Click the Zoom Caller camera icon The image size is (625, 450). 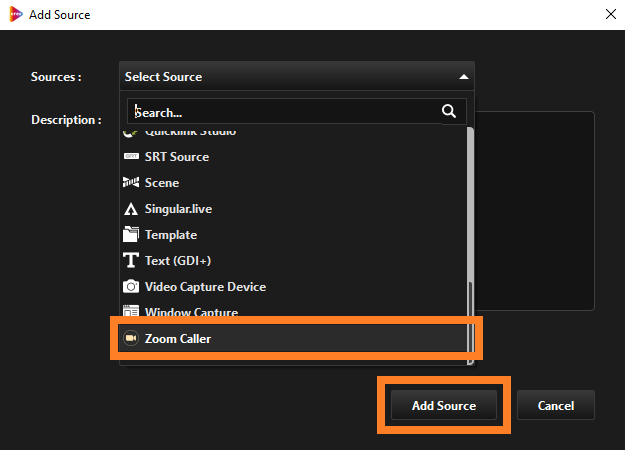131,338
